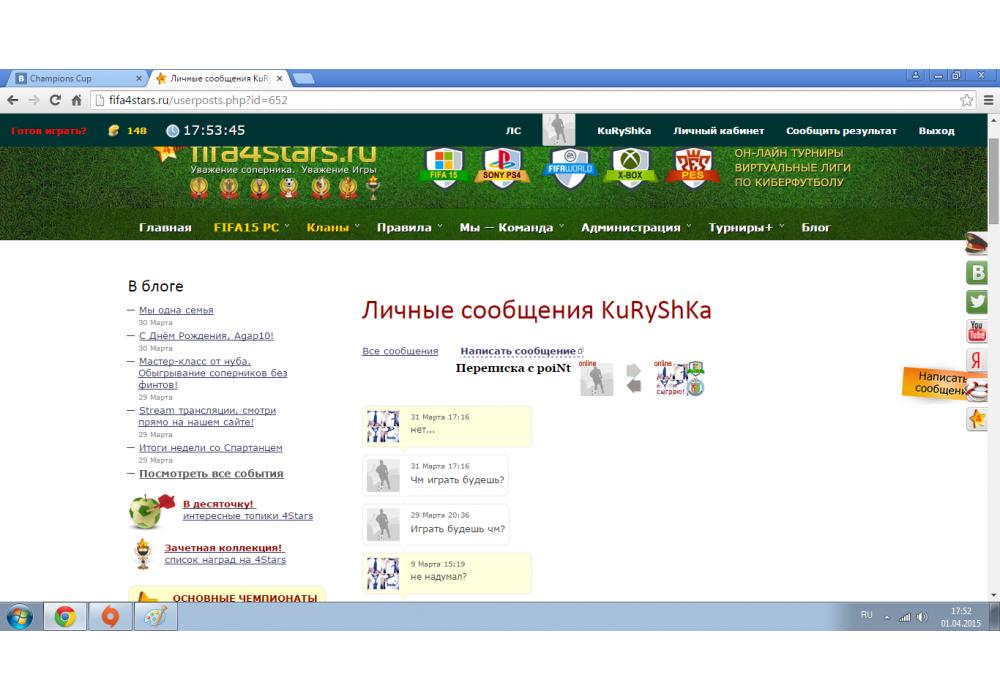Click Chrome icon in taskbar
Image resolution: width=1000 pixels, height=700 pixels.
coord(65,616)
